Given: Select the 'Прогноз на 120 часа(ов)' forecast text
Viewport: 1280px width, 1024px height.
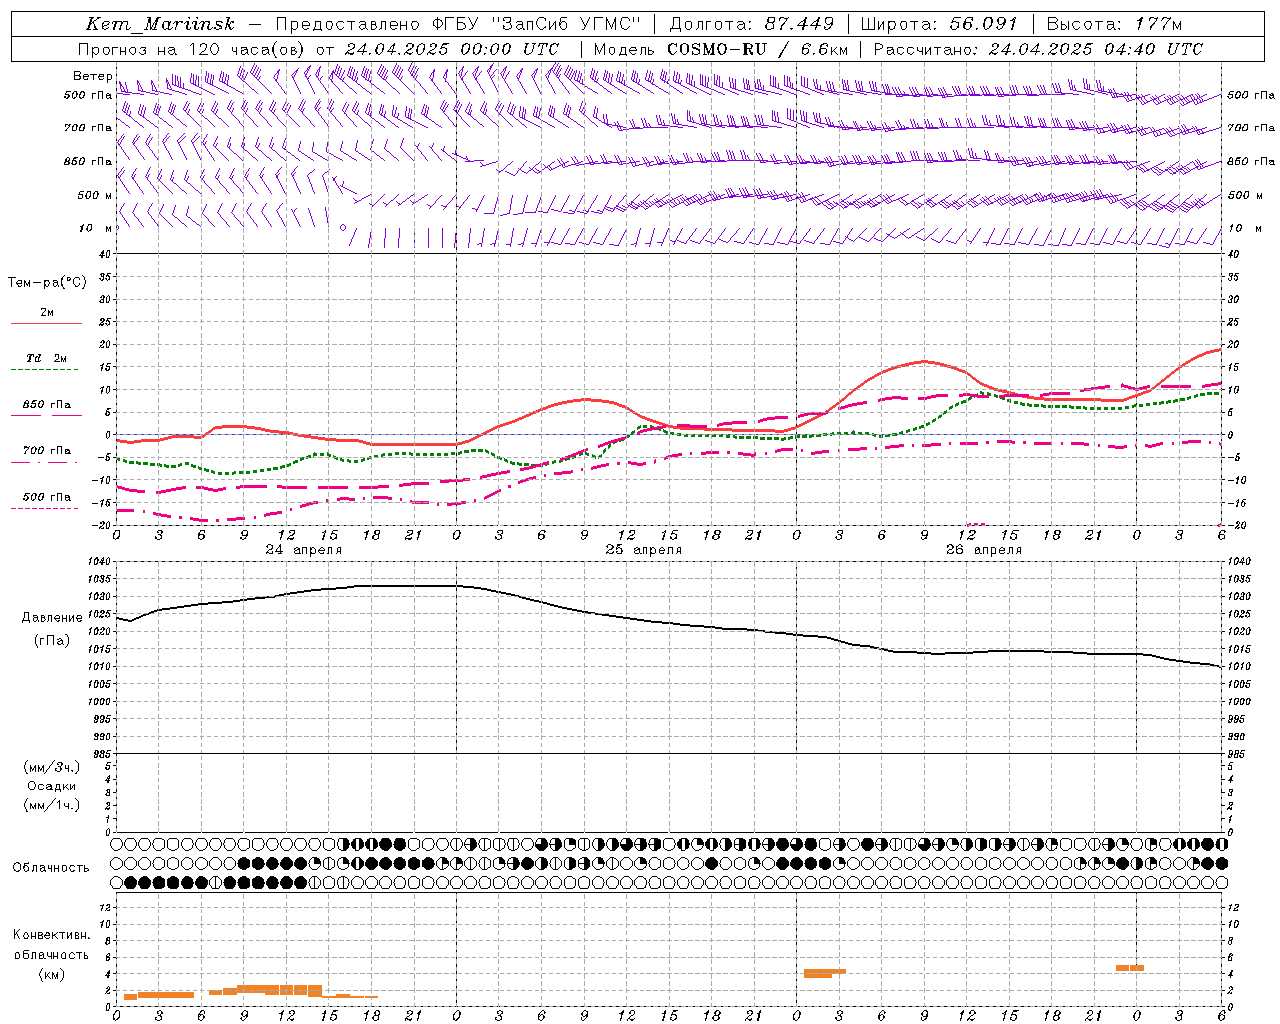Looking at the screenshot, I should point(192,49).
